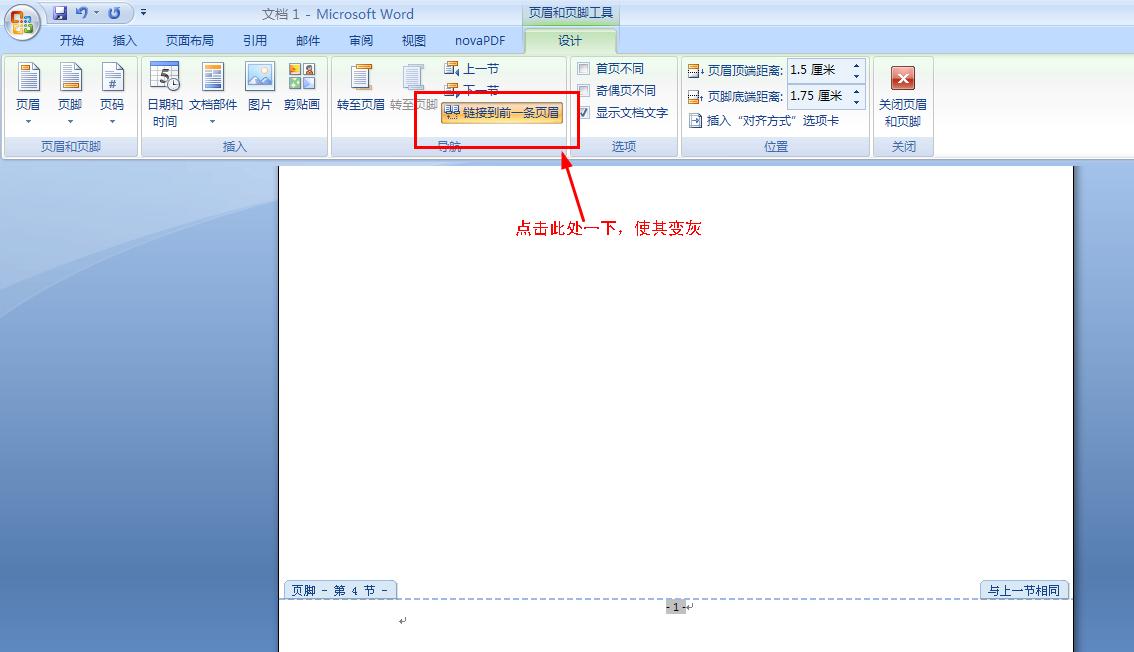1134x652 pixels.
Task: Enable 奇偶页不同 option
Action: 584,90
